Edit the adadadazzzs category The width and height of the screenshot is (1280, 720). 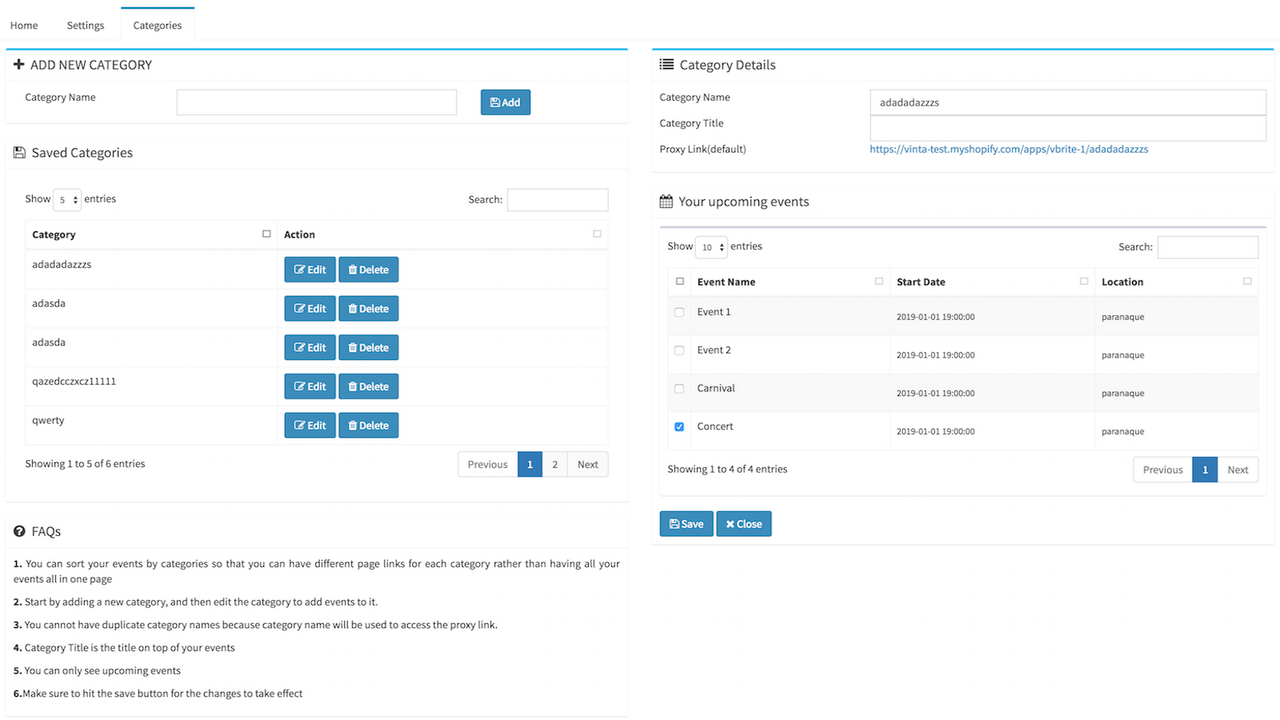(x=310, y=269)
